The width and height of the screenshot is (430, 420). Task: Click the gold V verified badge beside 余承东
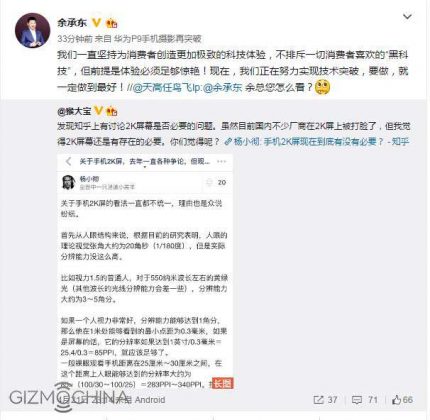tap(96, 22)
